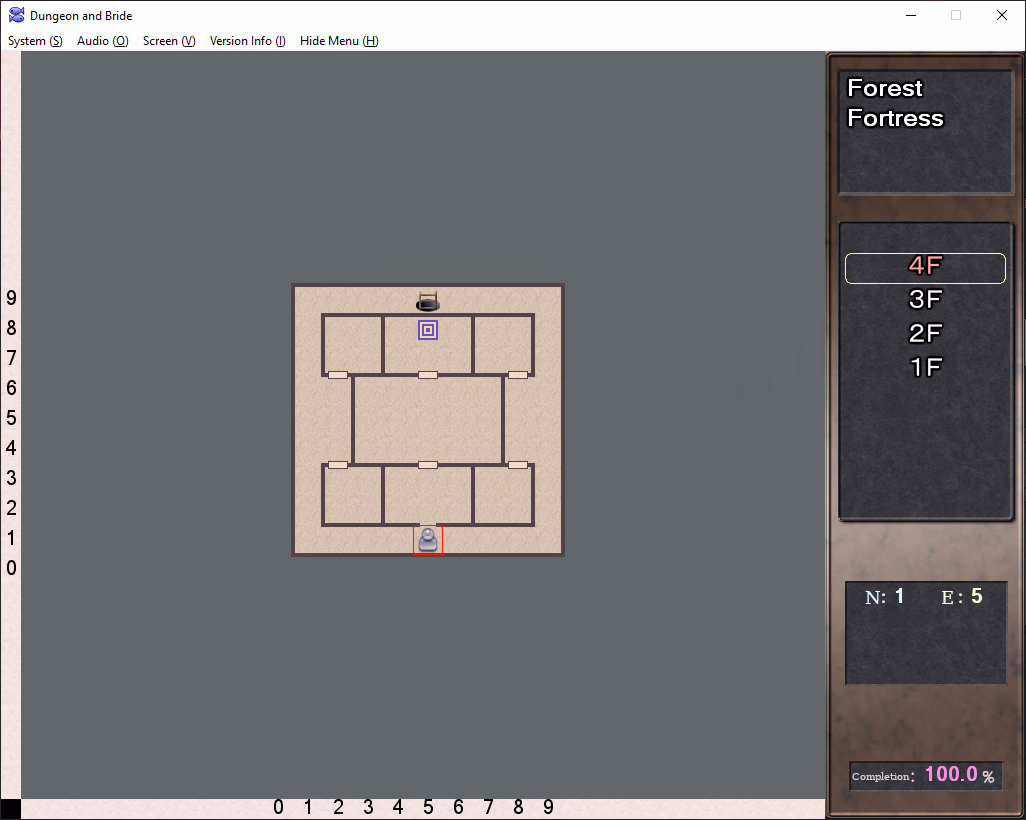This screenshot has width=1026, height=820.
Task: Expand the Screen menu
Action: pyautogui.click(x=169, y=41)
